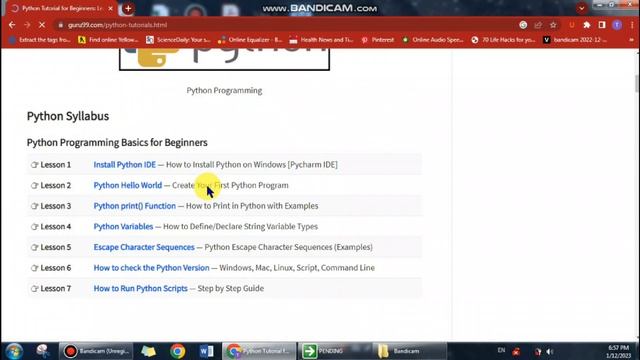Screen dimensions: 640x360
Task: Go back to the previous page
Action: 12,25
